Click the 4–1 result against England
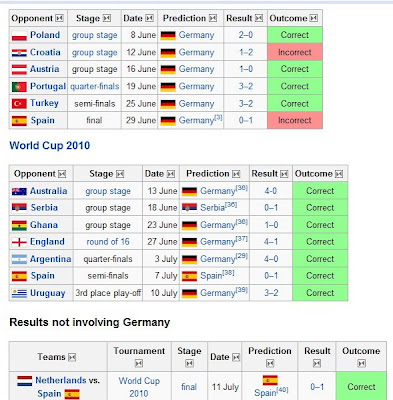393x400 pixels. tap(271, 242)
